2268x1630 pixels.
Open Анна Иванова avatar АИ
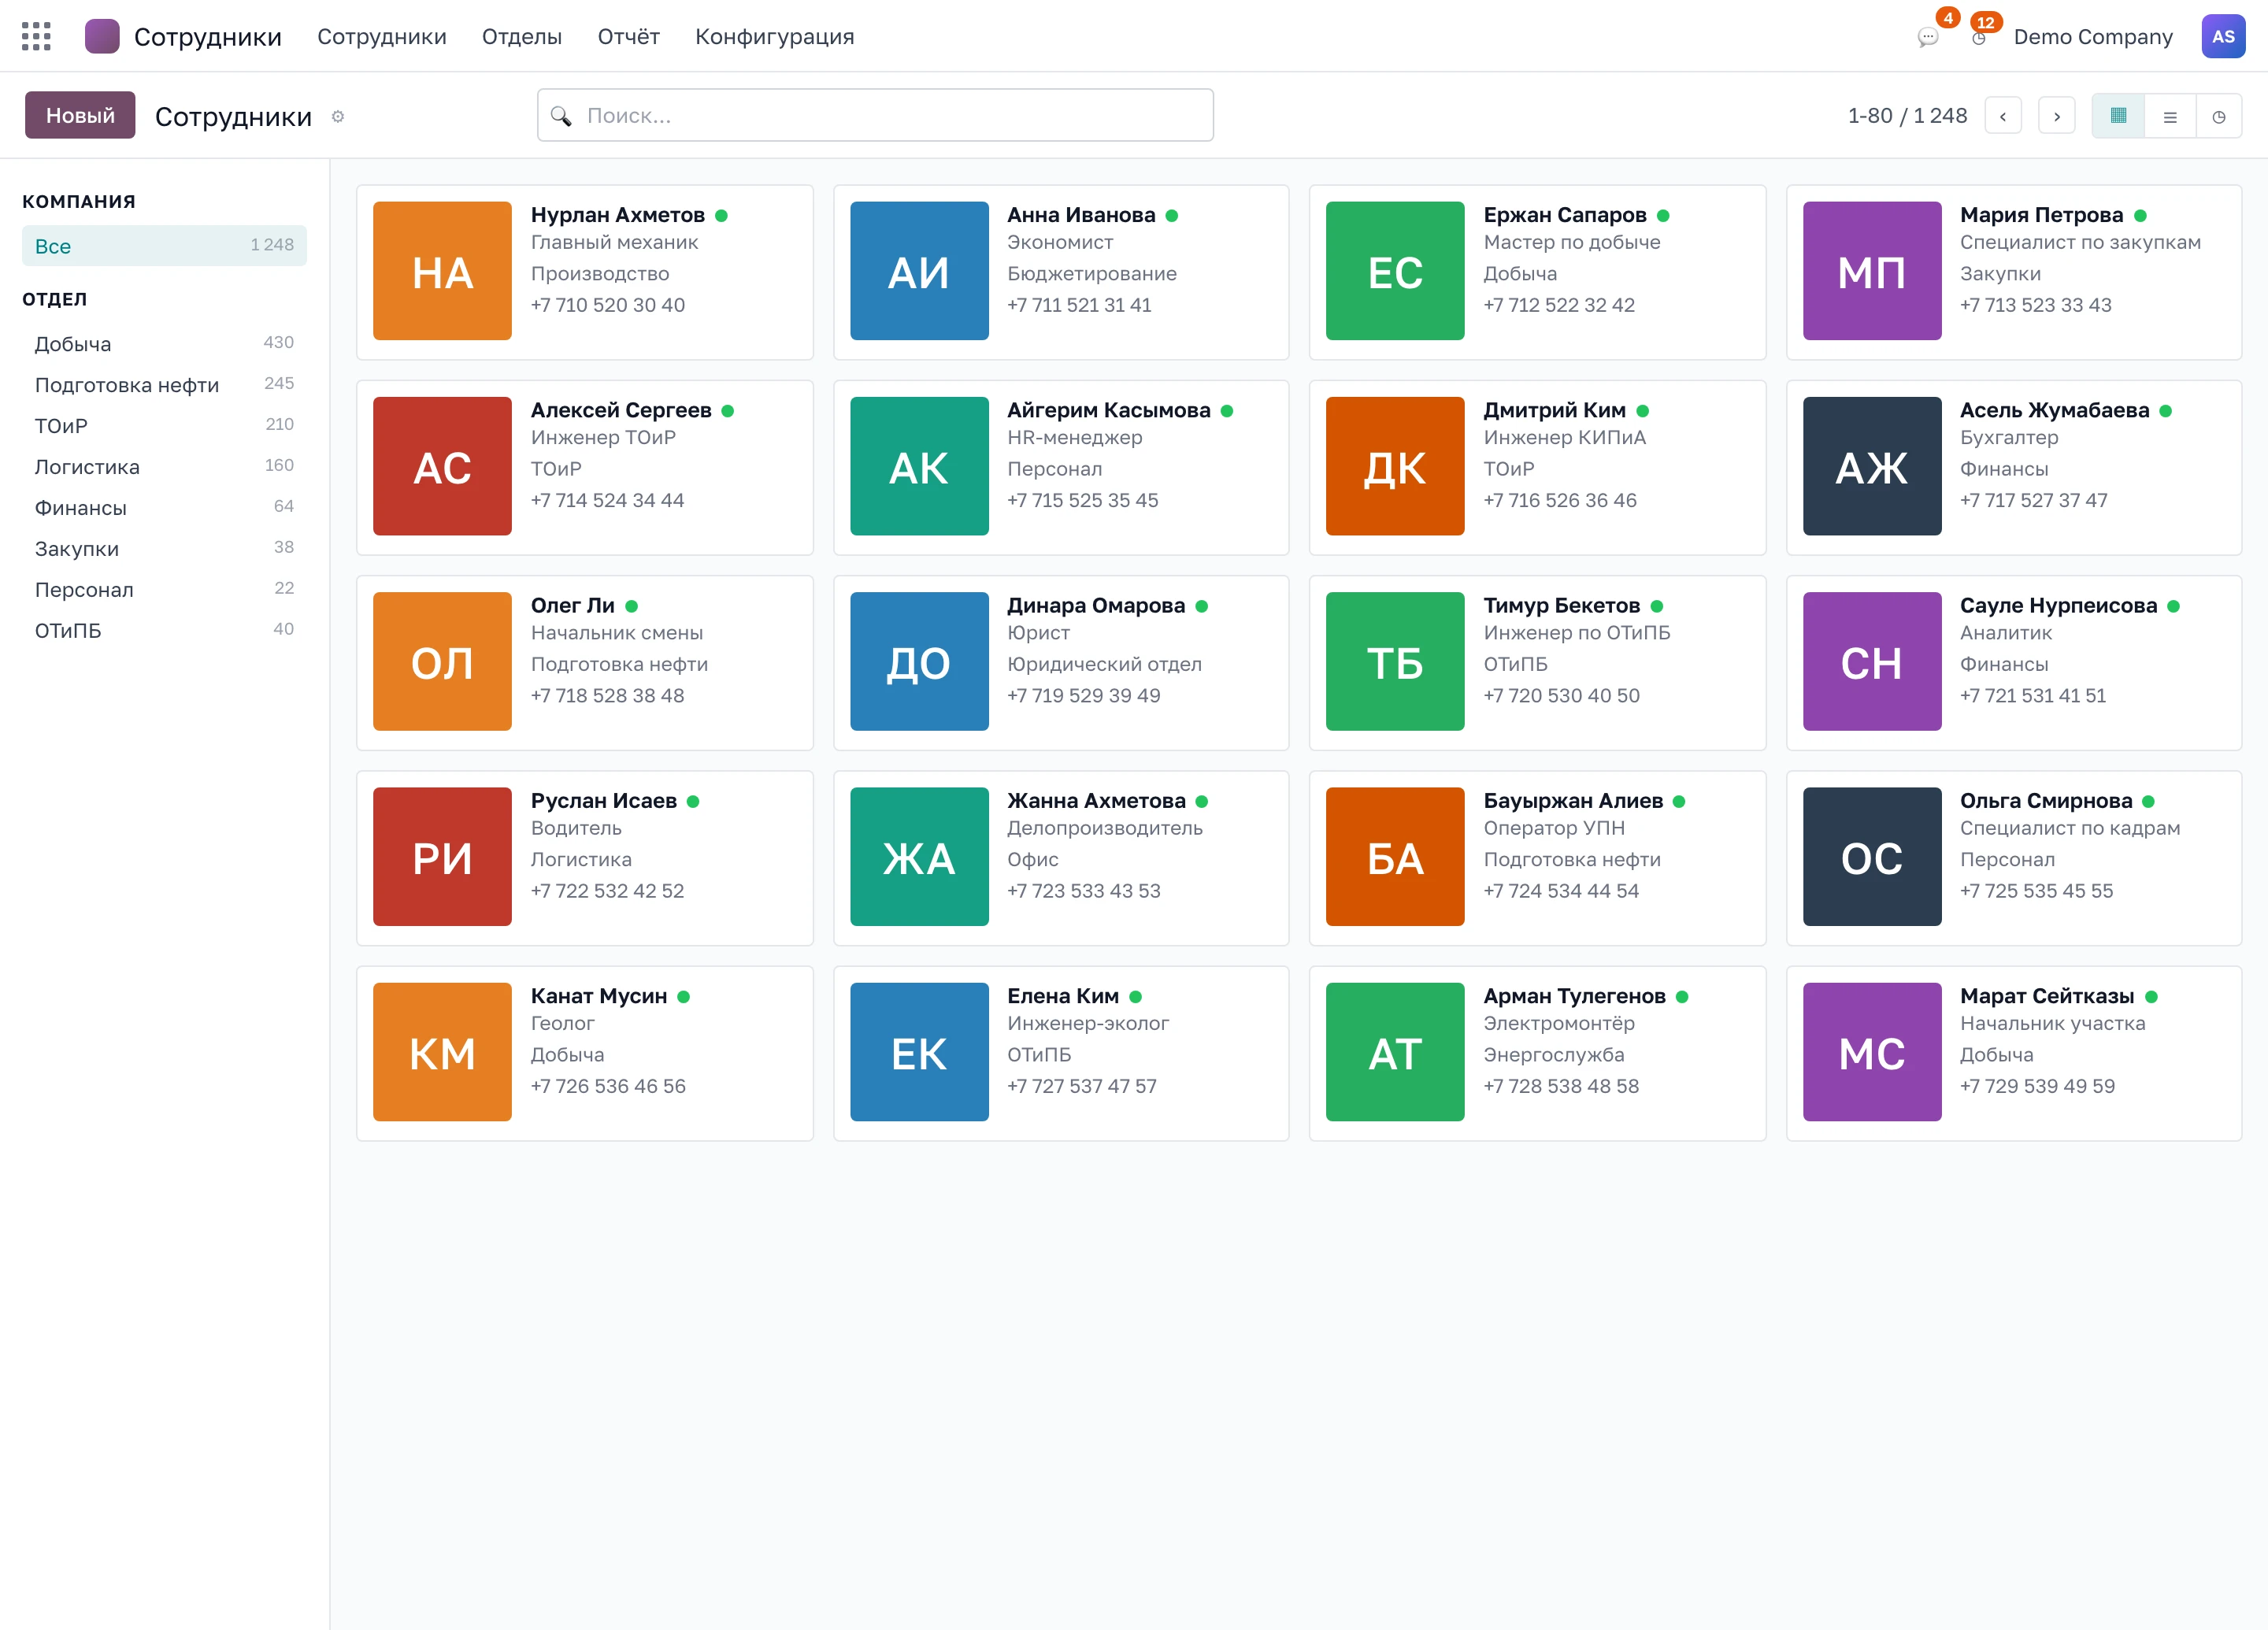tap(919, 271)
